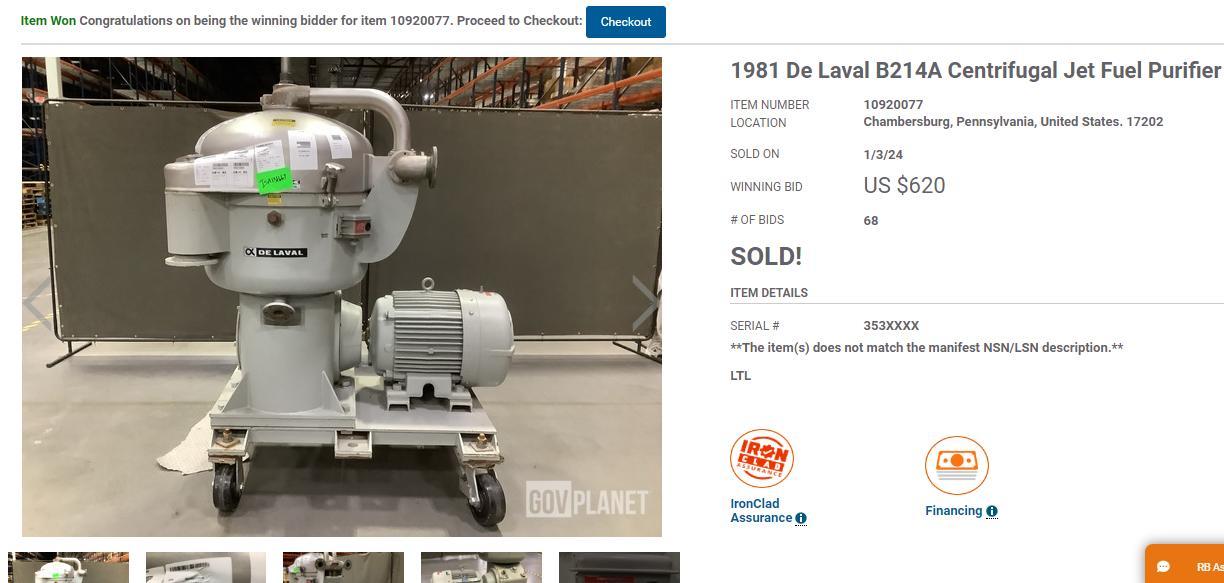Click the Checkout button
The width and height of the screenshot is (1224, 583).
(625, 22)
